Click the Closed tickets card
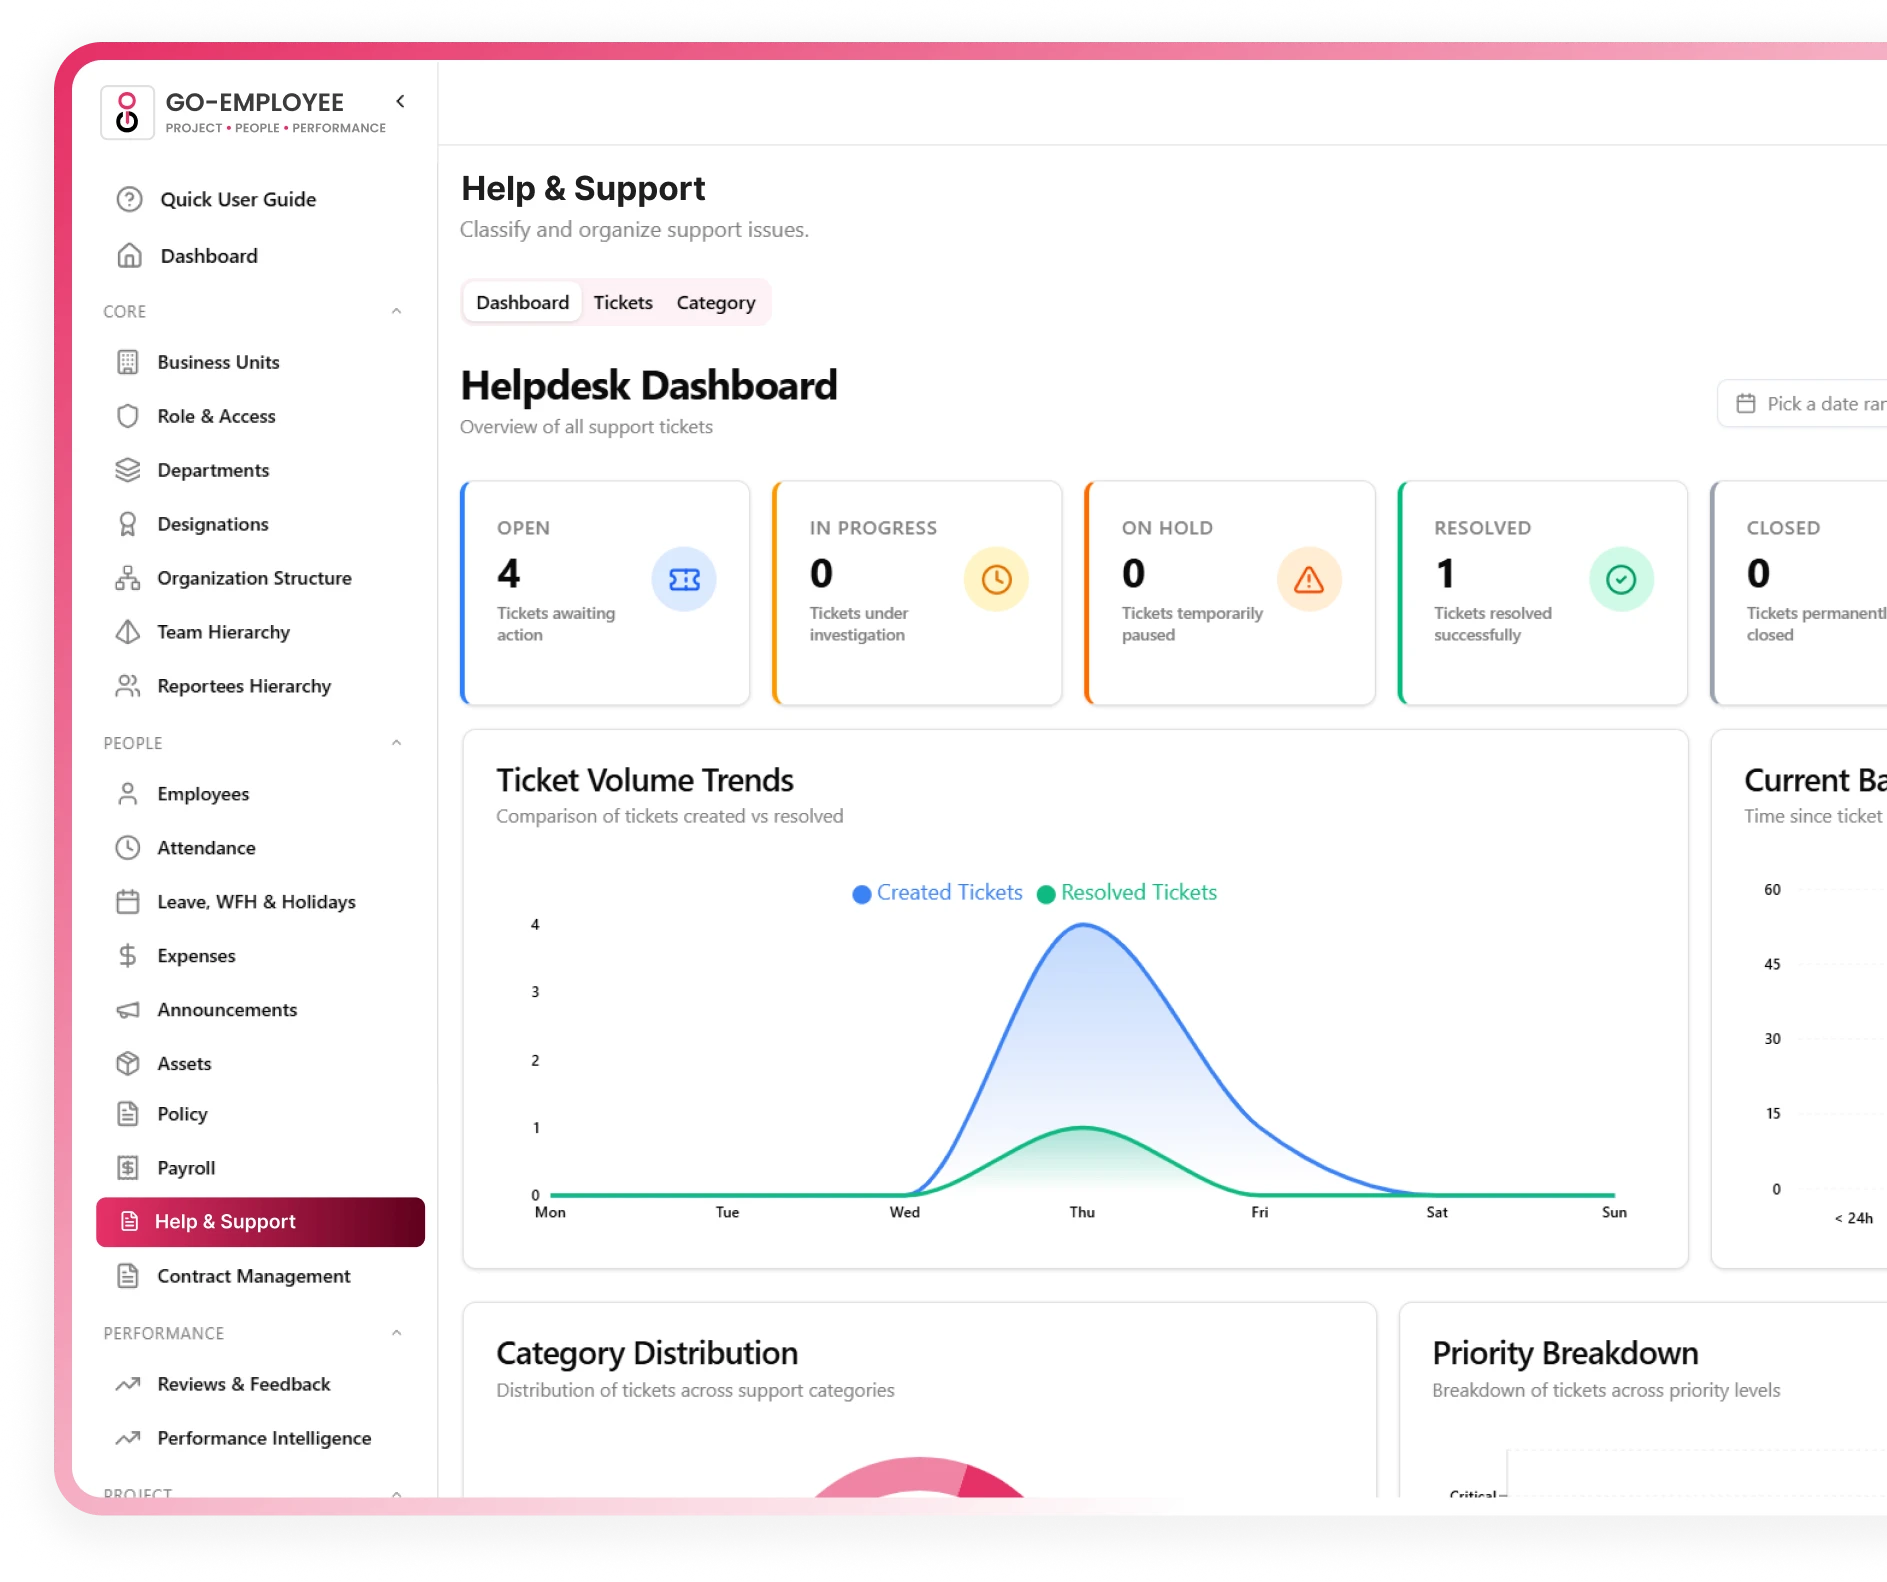The height and width of the screenshot is (1582, 1887). [1799, 593]
